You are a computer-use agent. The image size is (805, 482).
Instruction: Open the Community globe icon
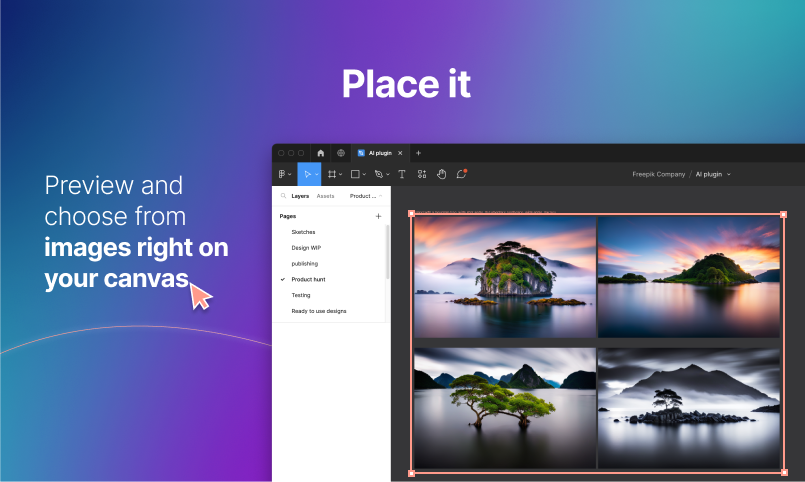(341, 153)
